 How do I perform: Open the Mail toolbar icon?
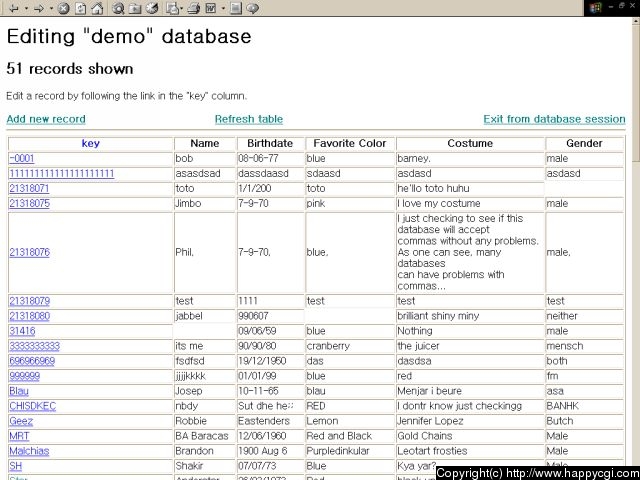coord(173,8)
